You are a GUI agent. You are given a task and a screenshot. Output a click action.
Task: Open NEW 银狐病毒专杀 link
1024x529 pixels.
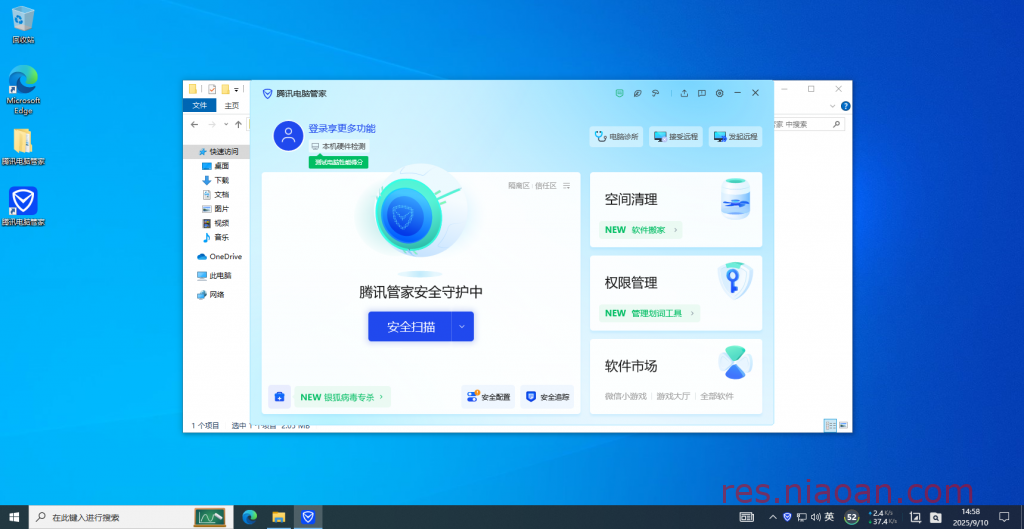tap(342, 396)
